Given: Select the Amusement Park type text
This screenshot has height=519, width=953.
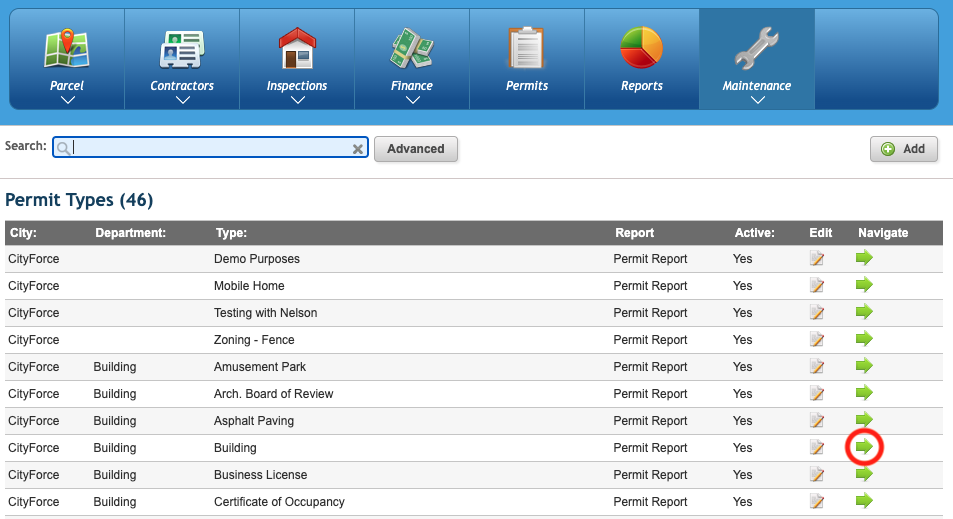Looking at the screenshot, I should (260, 367).
